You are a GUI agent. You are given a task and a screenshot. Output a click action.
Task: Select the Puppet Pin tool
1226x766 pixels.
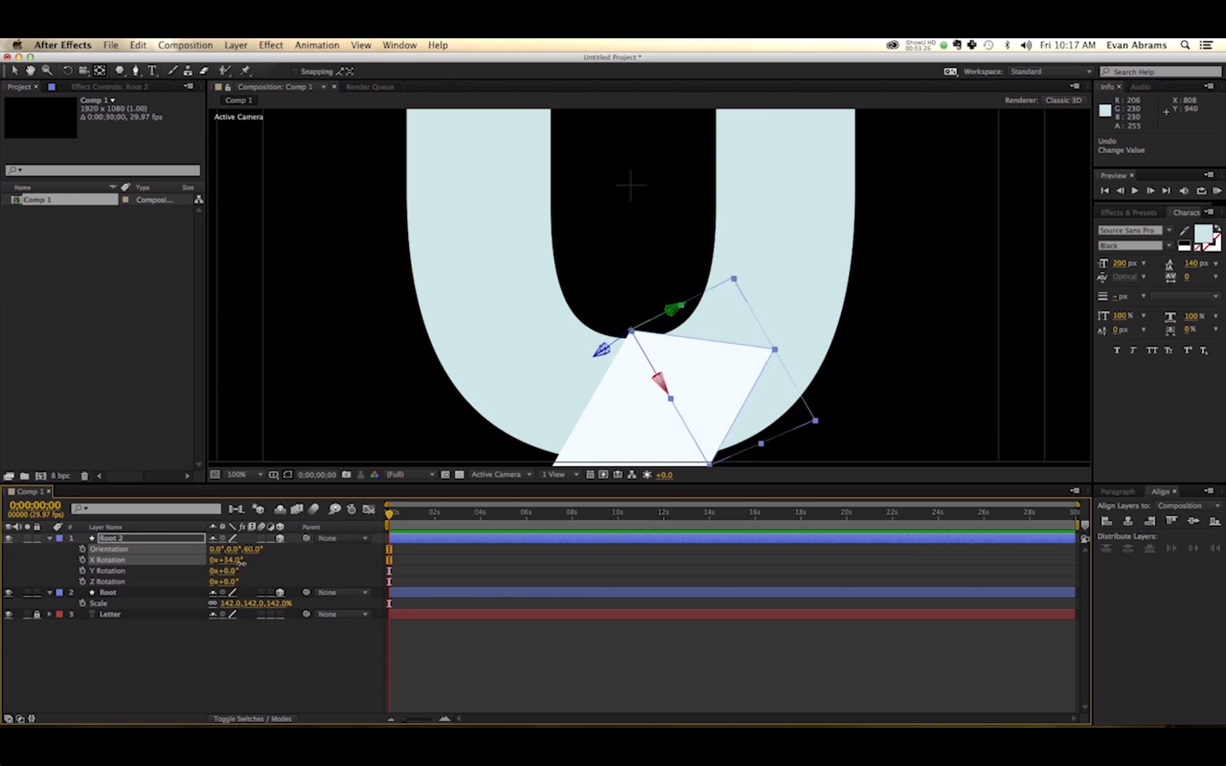coord(244,71)
